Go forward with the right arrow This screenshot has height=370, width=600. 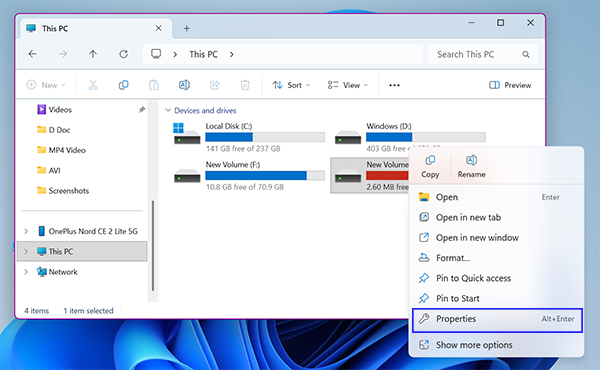[x=63, y=54]
